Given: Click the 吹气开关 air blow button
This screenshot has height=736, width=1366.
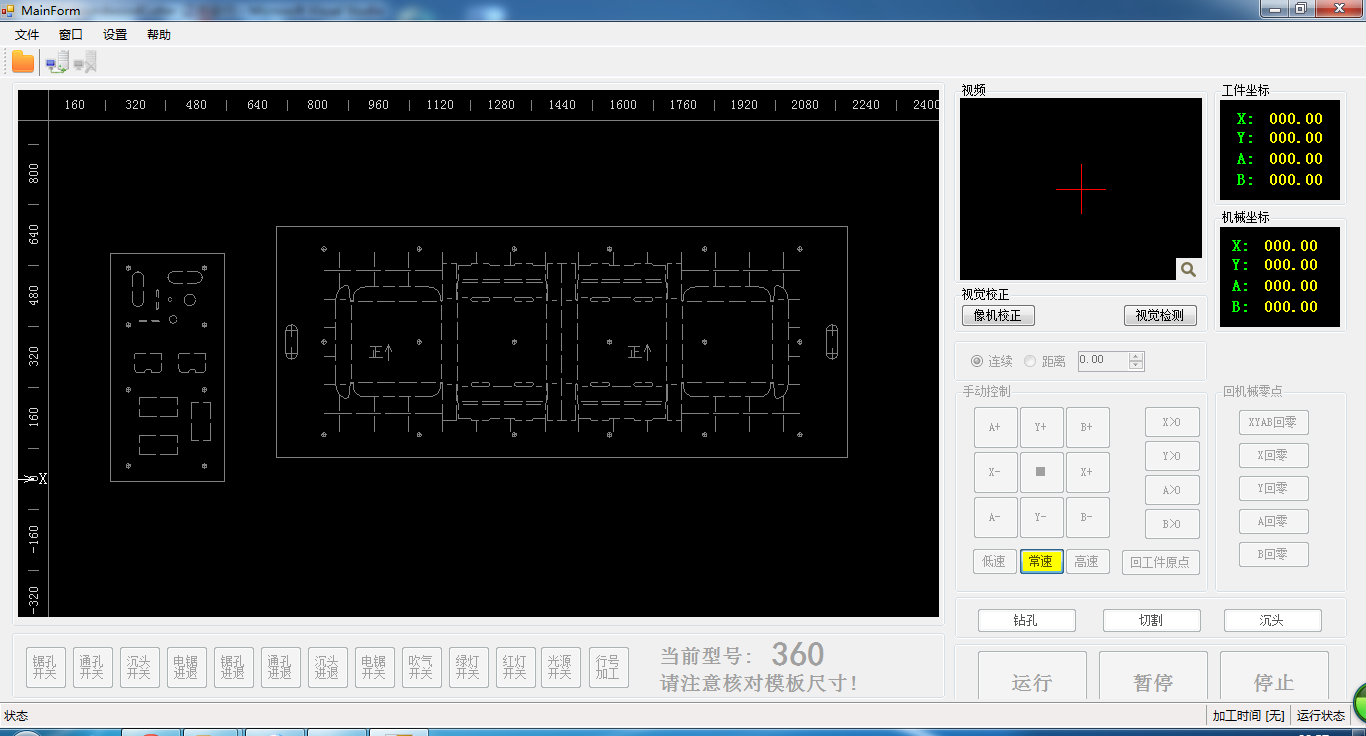Looking at the screenshot, I should click(x=421, y=667).
